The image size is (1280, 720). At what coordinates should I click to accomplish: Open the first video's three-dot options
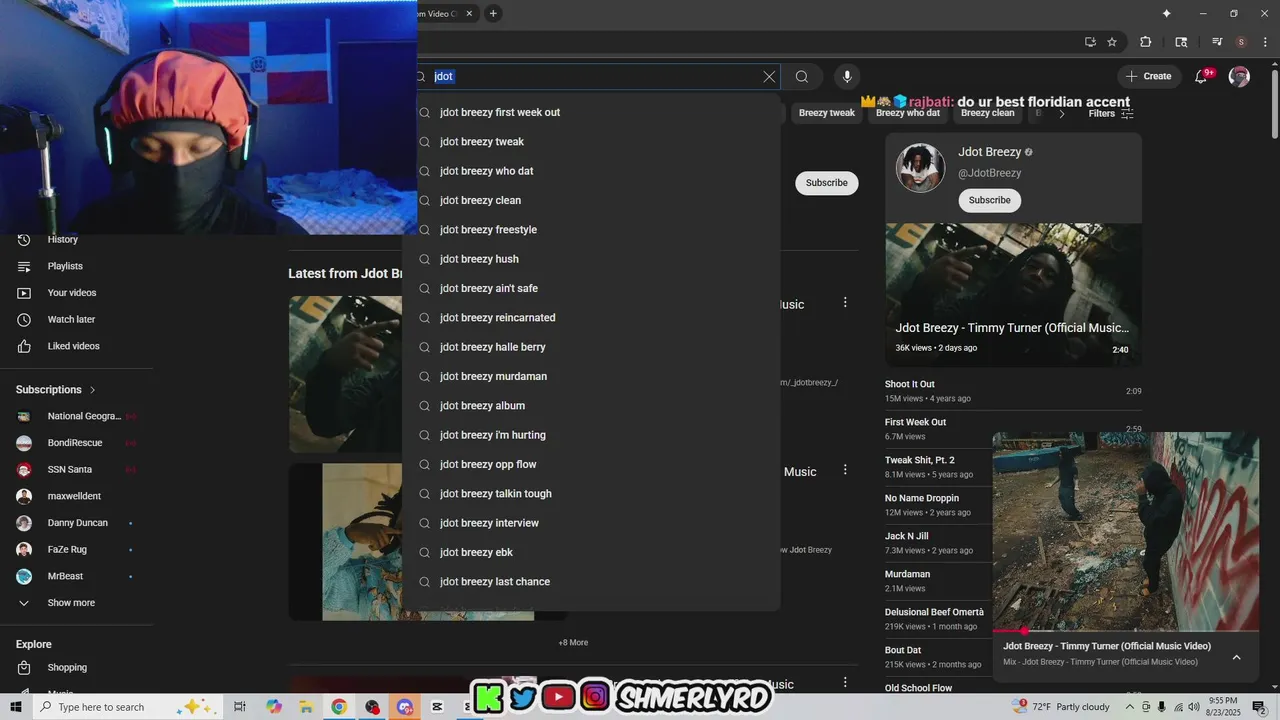coord(845,302)
